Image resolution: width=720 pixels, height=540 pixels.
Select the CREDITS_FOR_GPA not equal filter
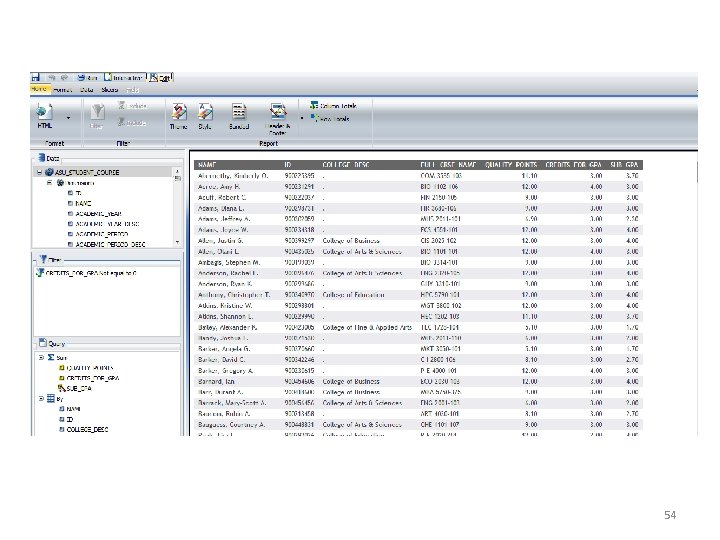point(86,273)
